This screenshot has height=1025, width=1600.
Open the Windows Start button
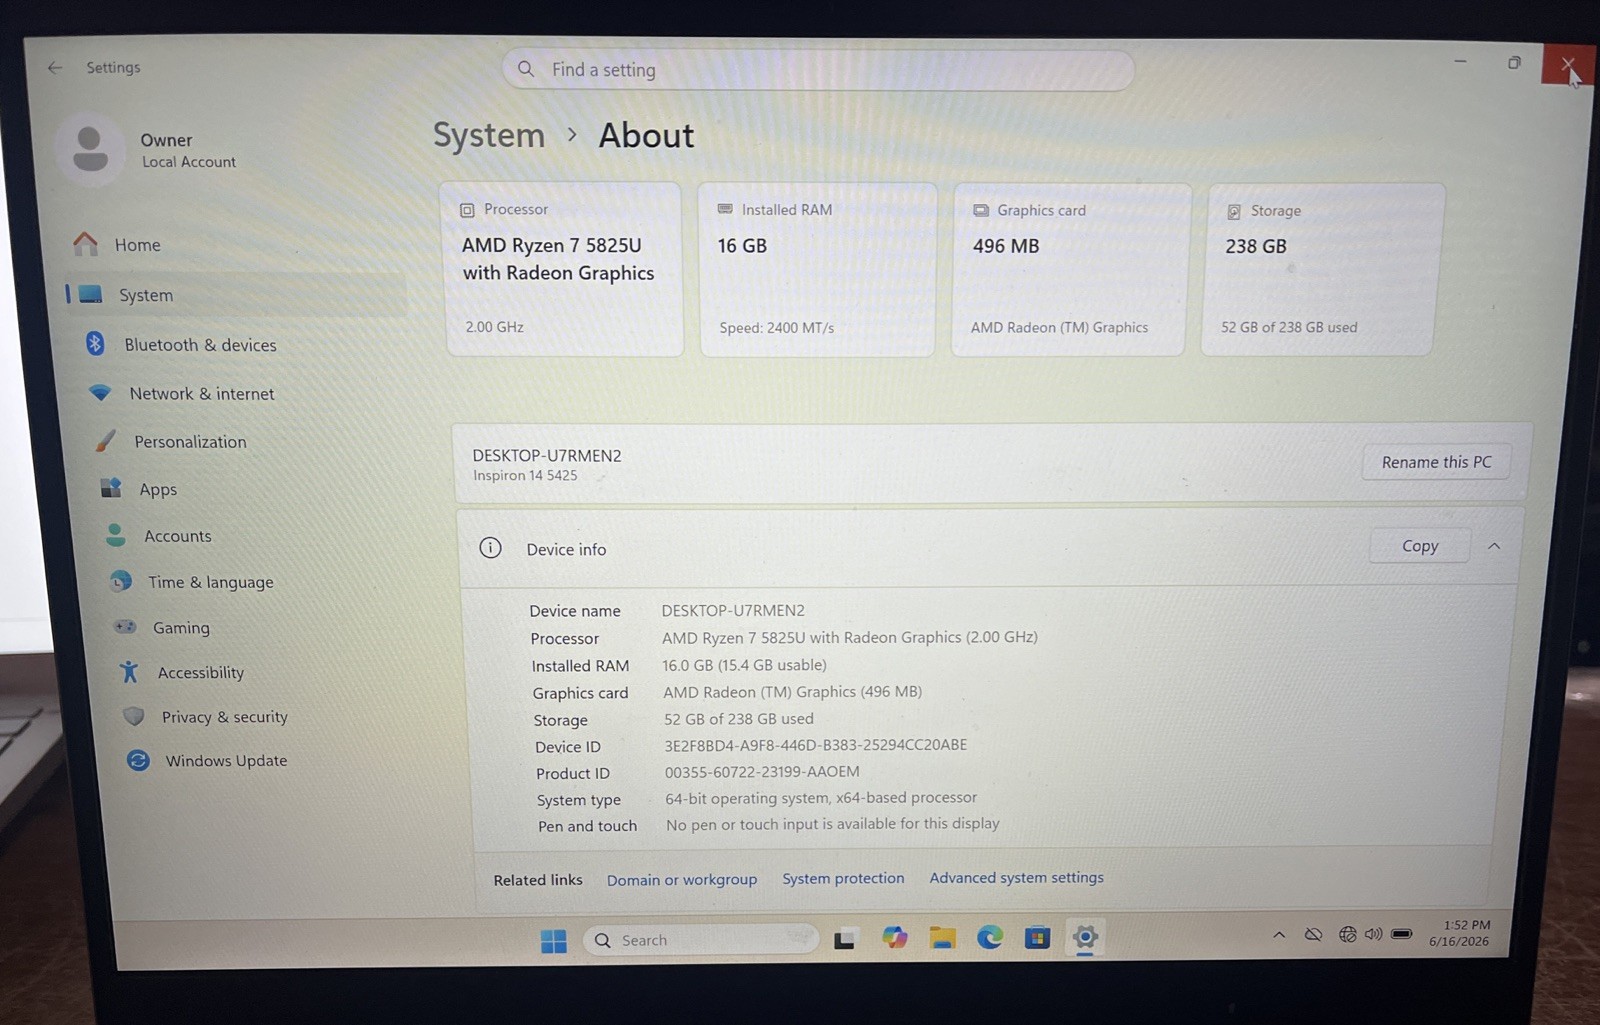[x=553, y=941]
